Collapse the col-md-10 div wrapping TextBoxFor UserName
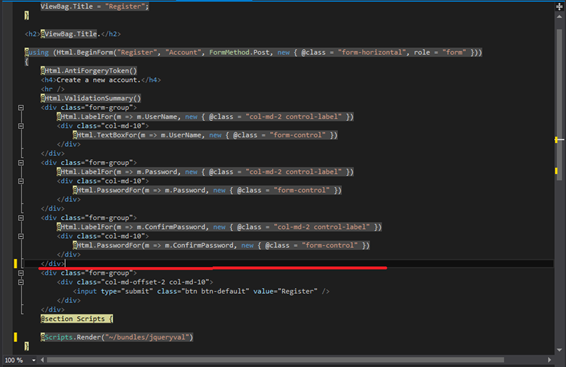The image size is (566, 367). (x=21, y=126)
